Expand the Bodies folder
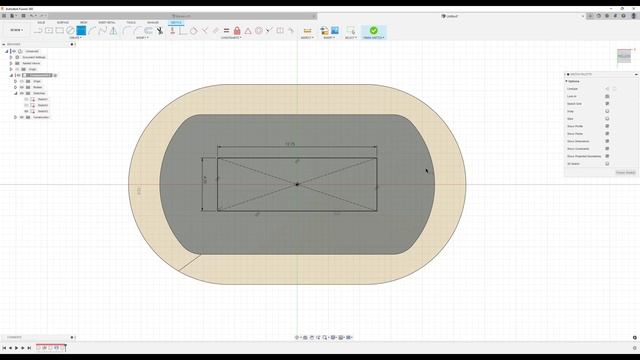 pyautogui.click(x=16, y=87)
